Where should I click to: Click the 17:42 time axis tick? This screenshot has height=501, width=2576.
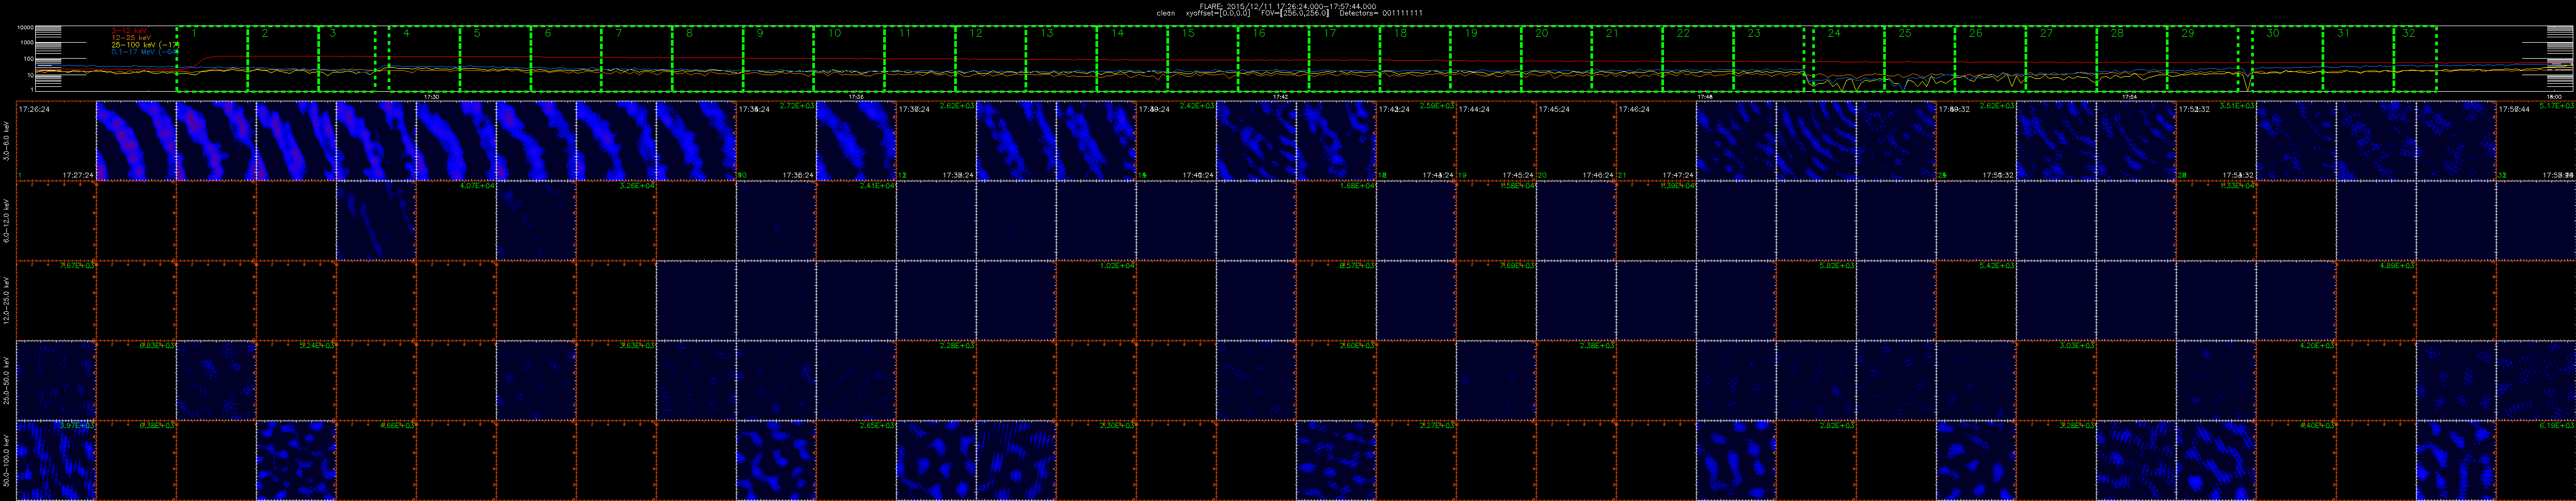(x=1281, y=97)
